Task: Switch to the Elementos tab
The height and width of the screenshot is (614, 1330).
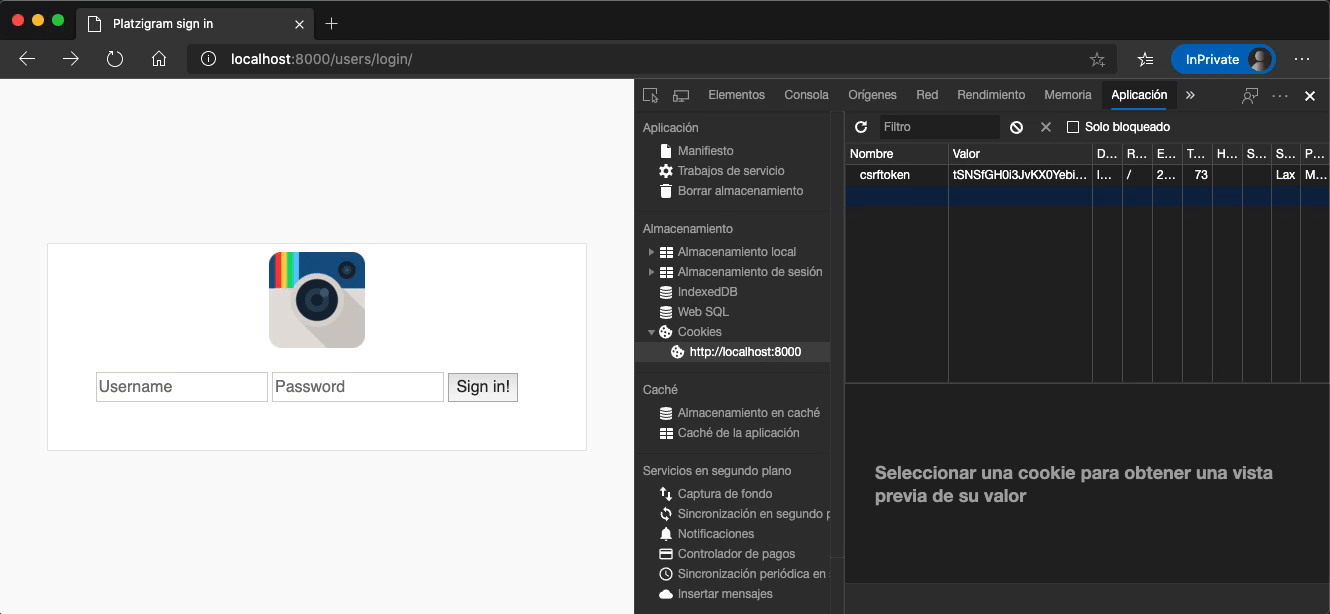Action: 736,95
